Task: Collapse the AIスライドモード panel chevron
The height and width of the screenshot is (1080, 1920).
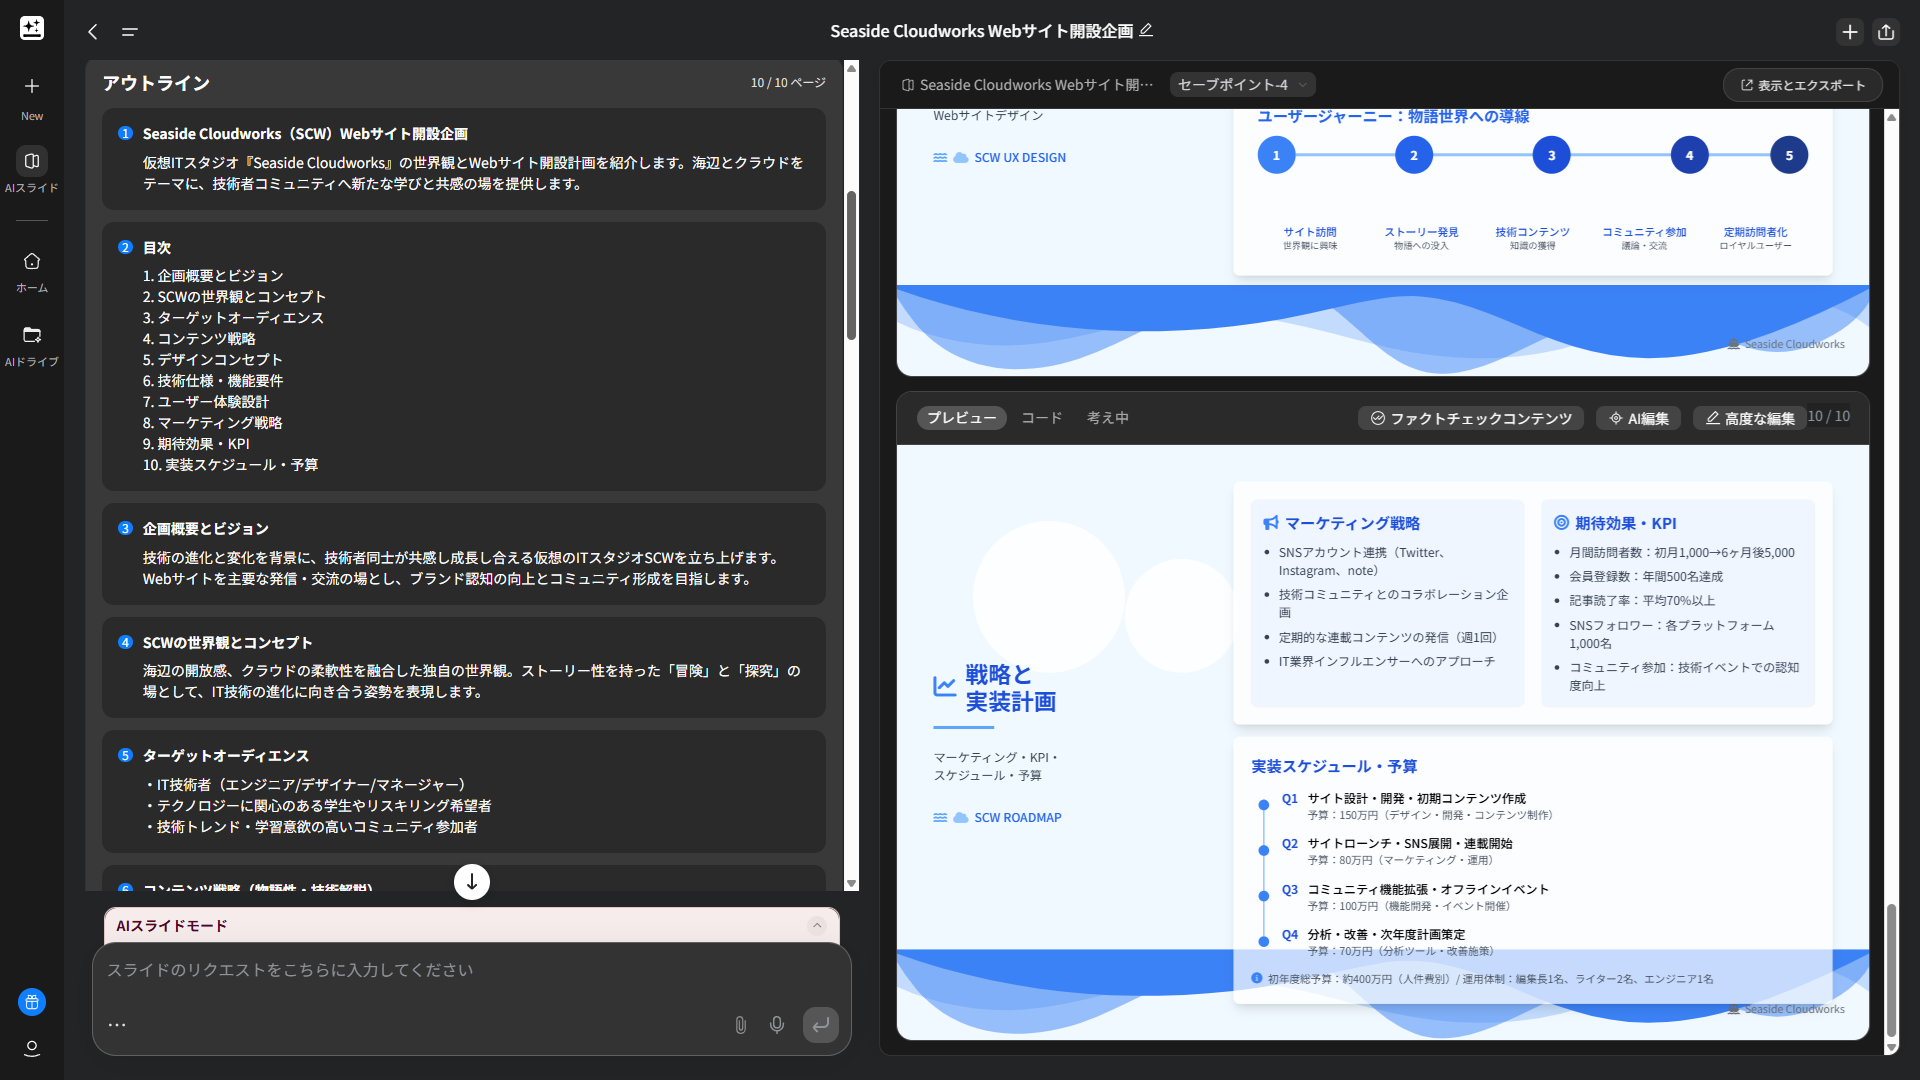Action: point(817,925)
